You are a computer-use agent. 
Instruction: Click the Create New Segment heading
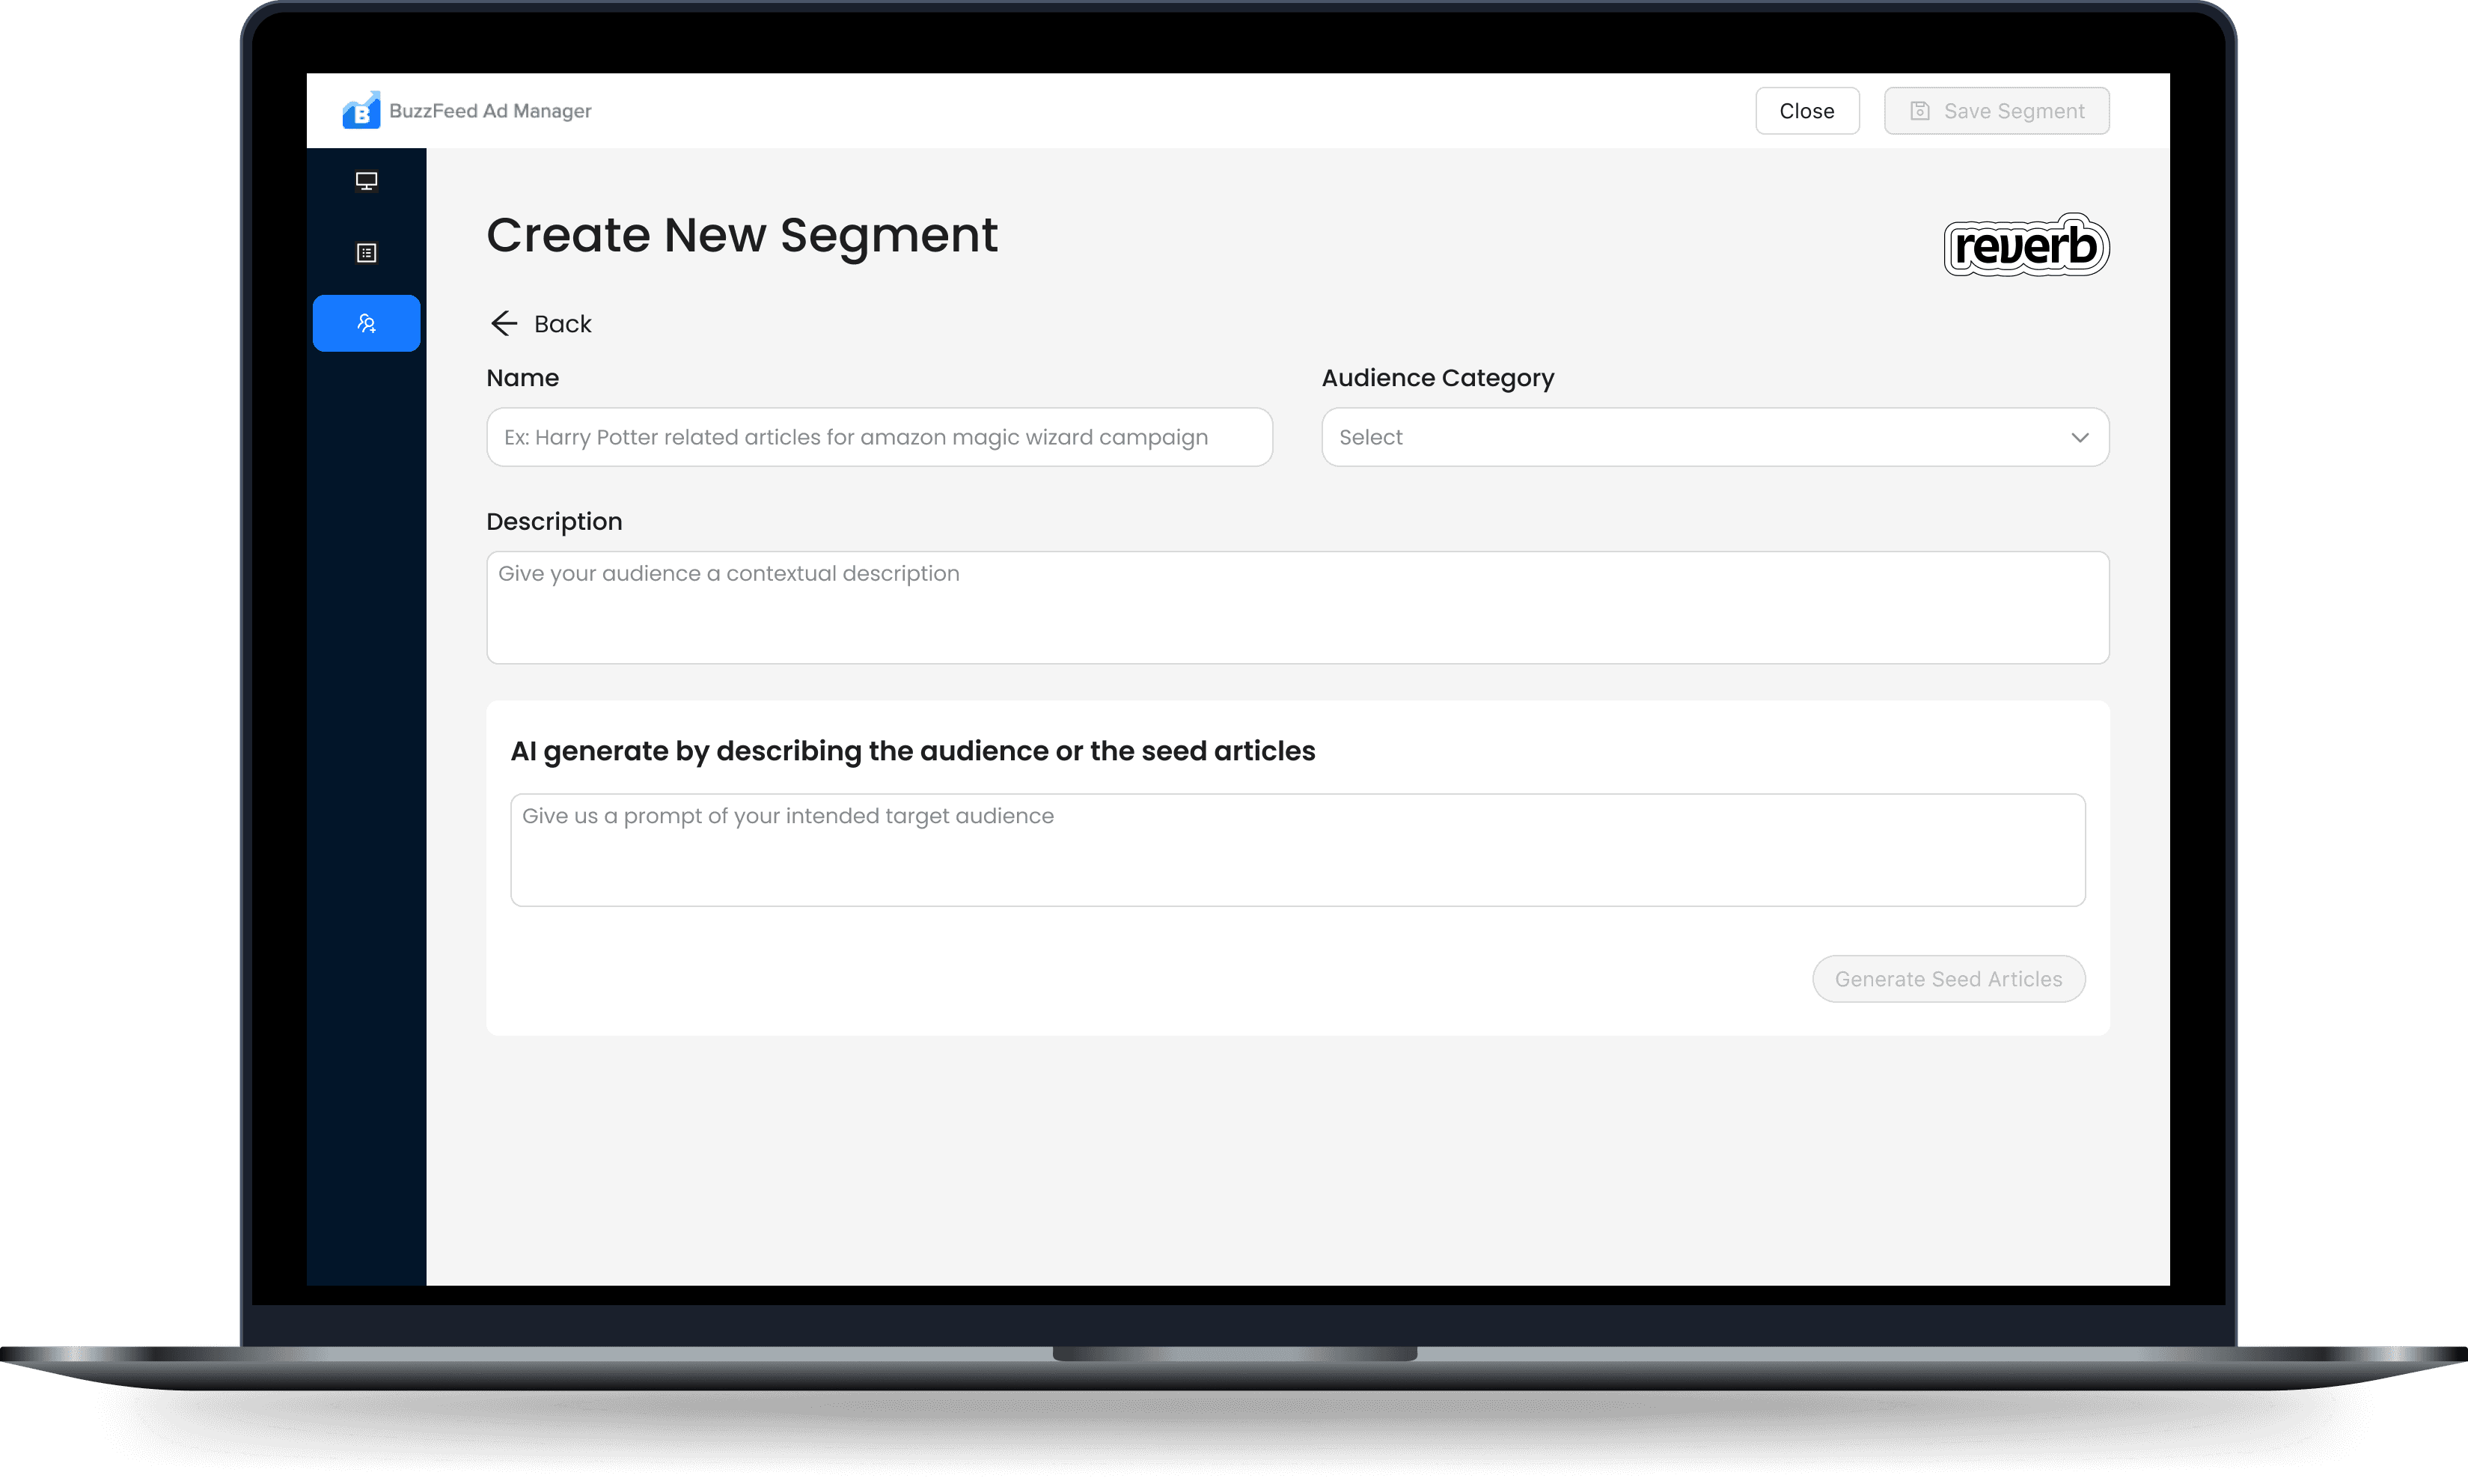pyautogui.click(x=741, y=236)
